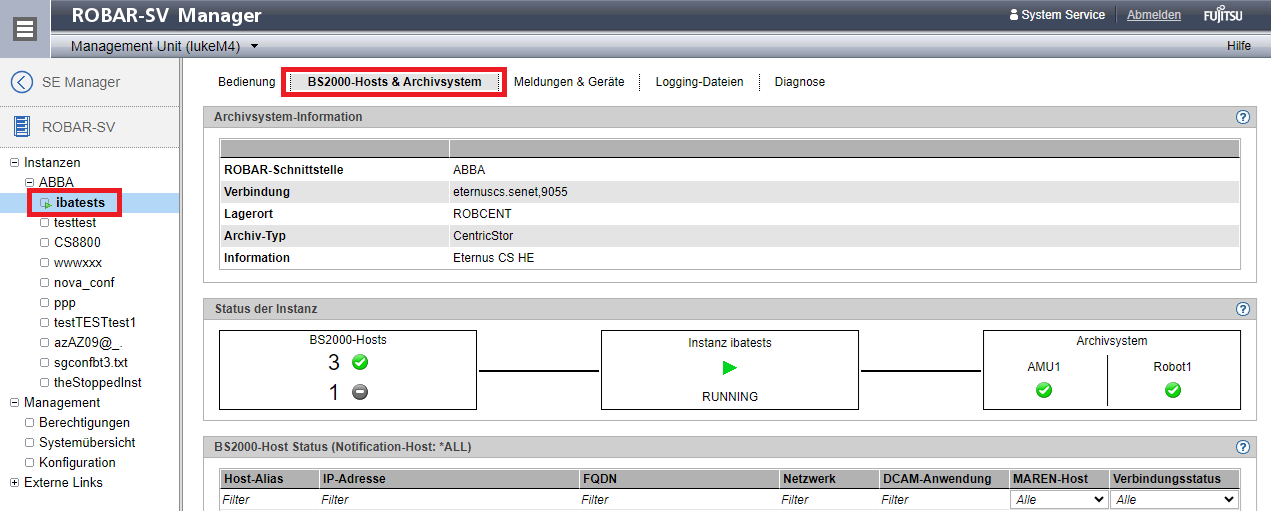Viewport: 1271px width, 511px height.
Task: Open Systemübersicht under Management
Action: click(x=87, y=443)
